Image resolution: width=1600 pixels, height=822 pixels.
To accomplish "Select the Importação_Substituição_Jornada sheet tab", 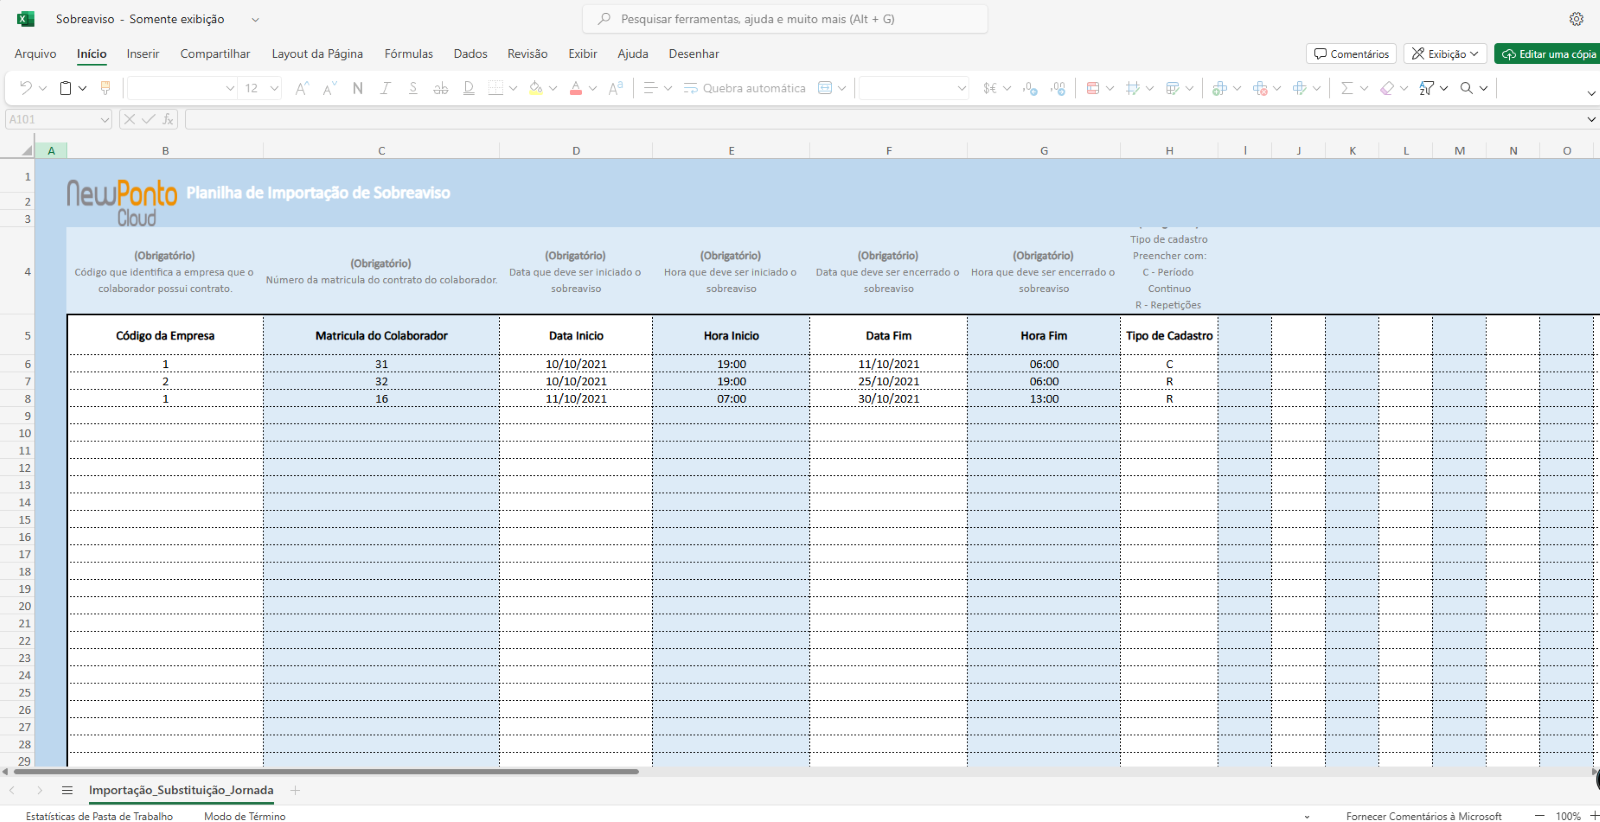I will [x=181, y=790].
